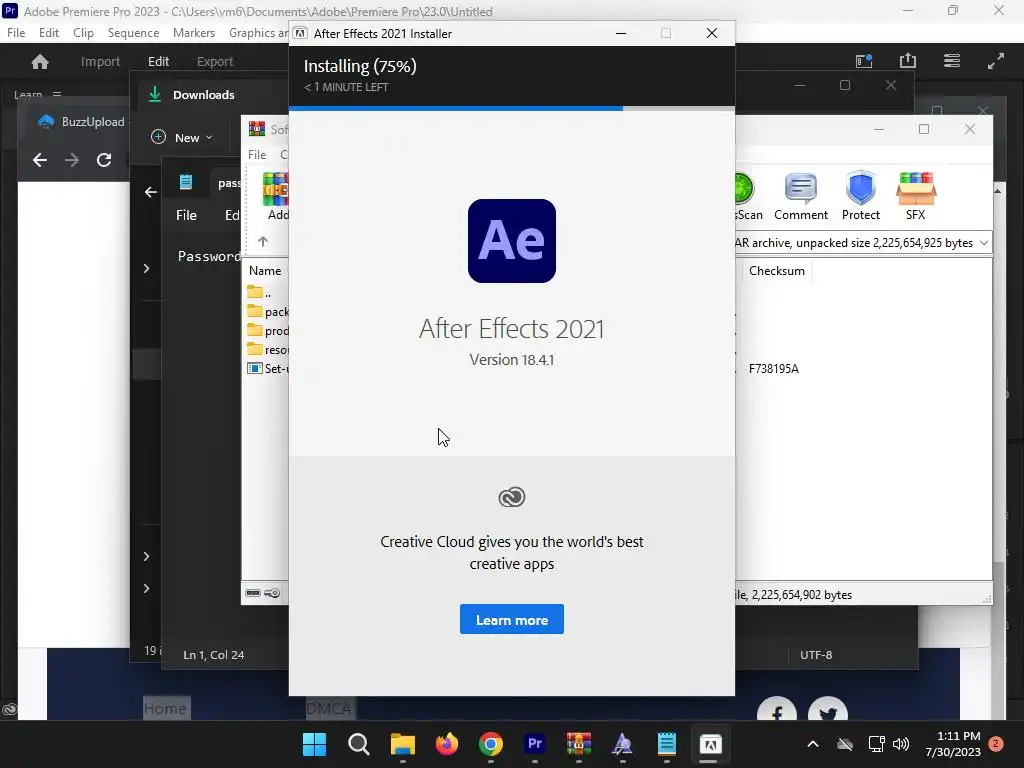Click Downloads tab title in File Explorer
This screenshot has height=768, width=1024.
pos(203,95)
